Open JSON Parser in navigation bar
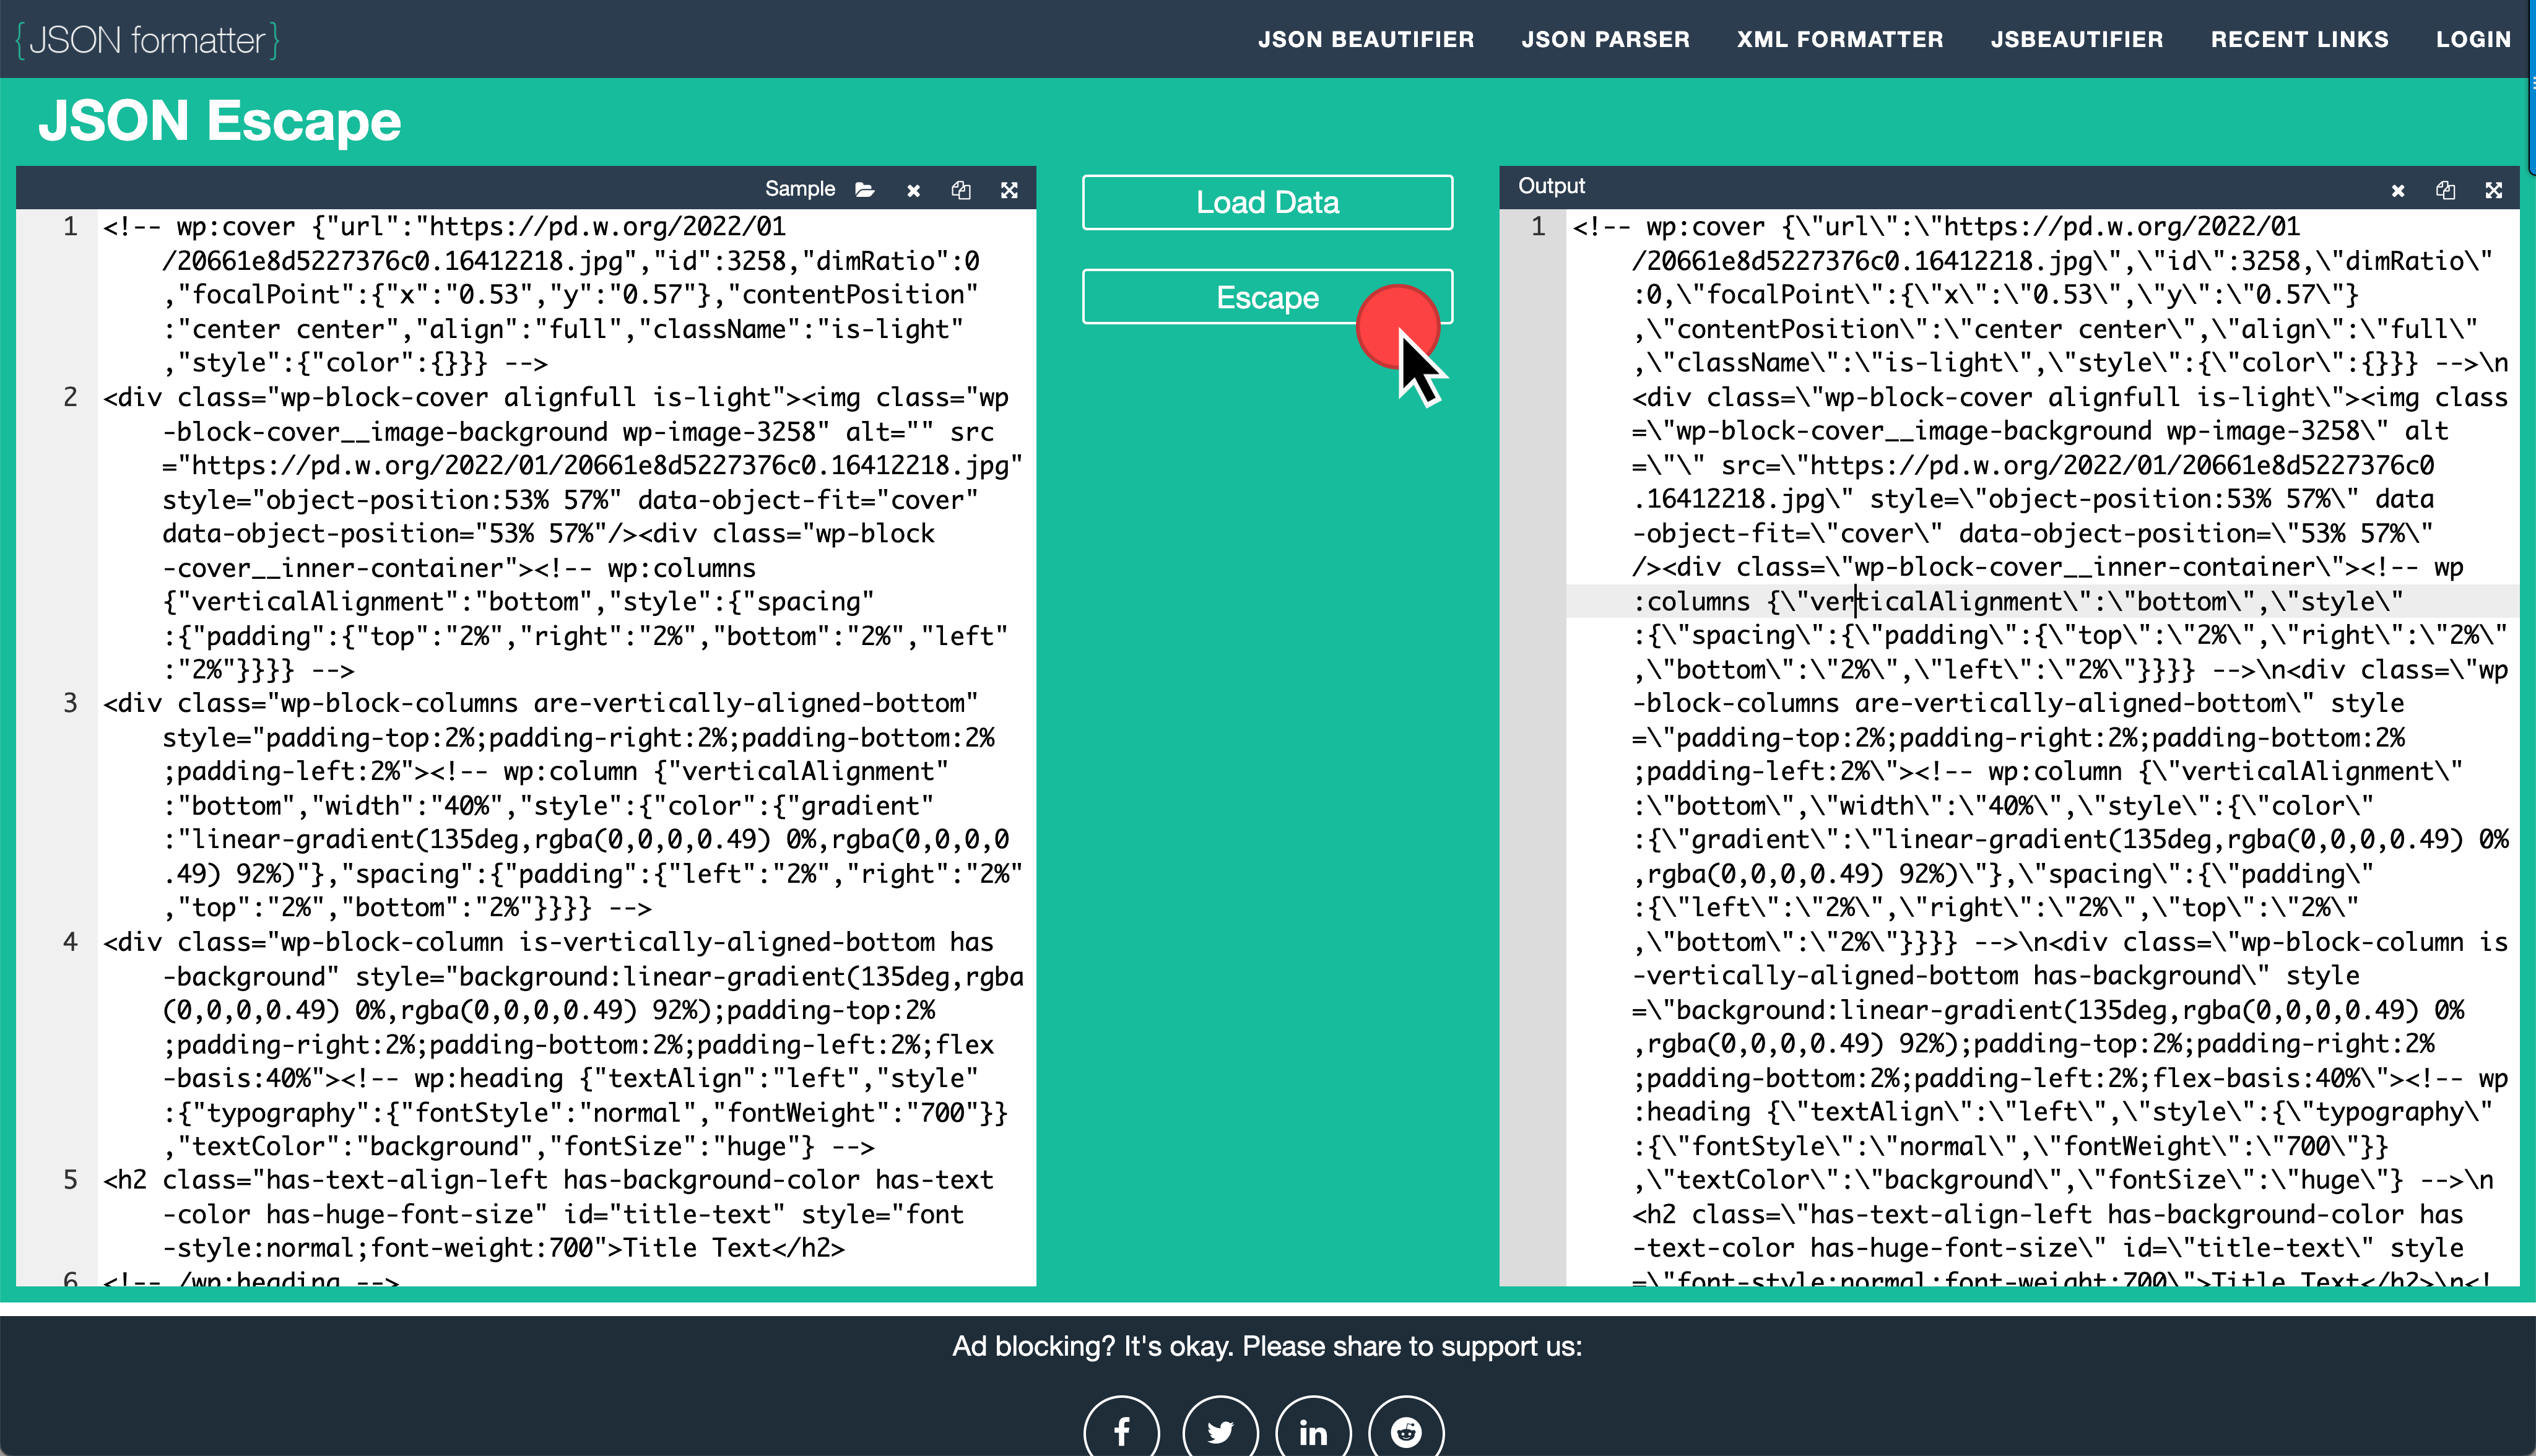The image size is (2536, 1456). click(1605, 39)
